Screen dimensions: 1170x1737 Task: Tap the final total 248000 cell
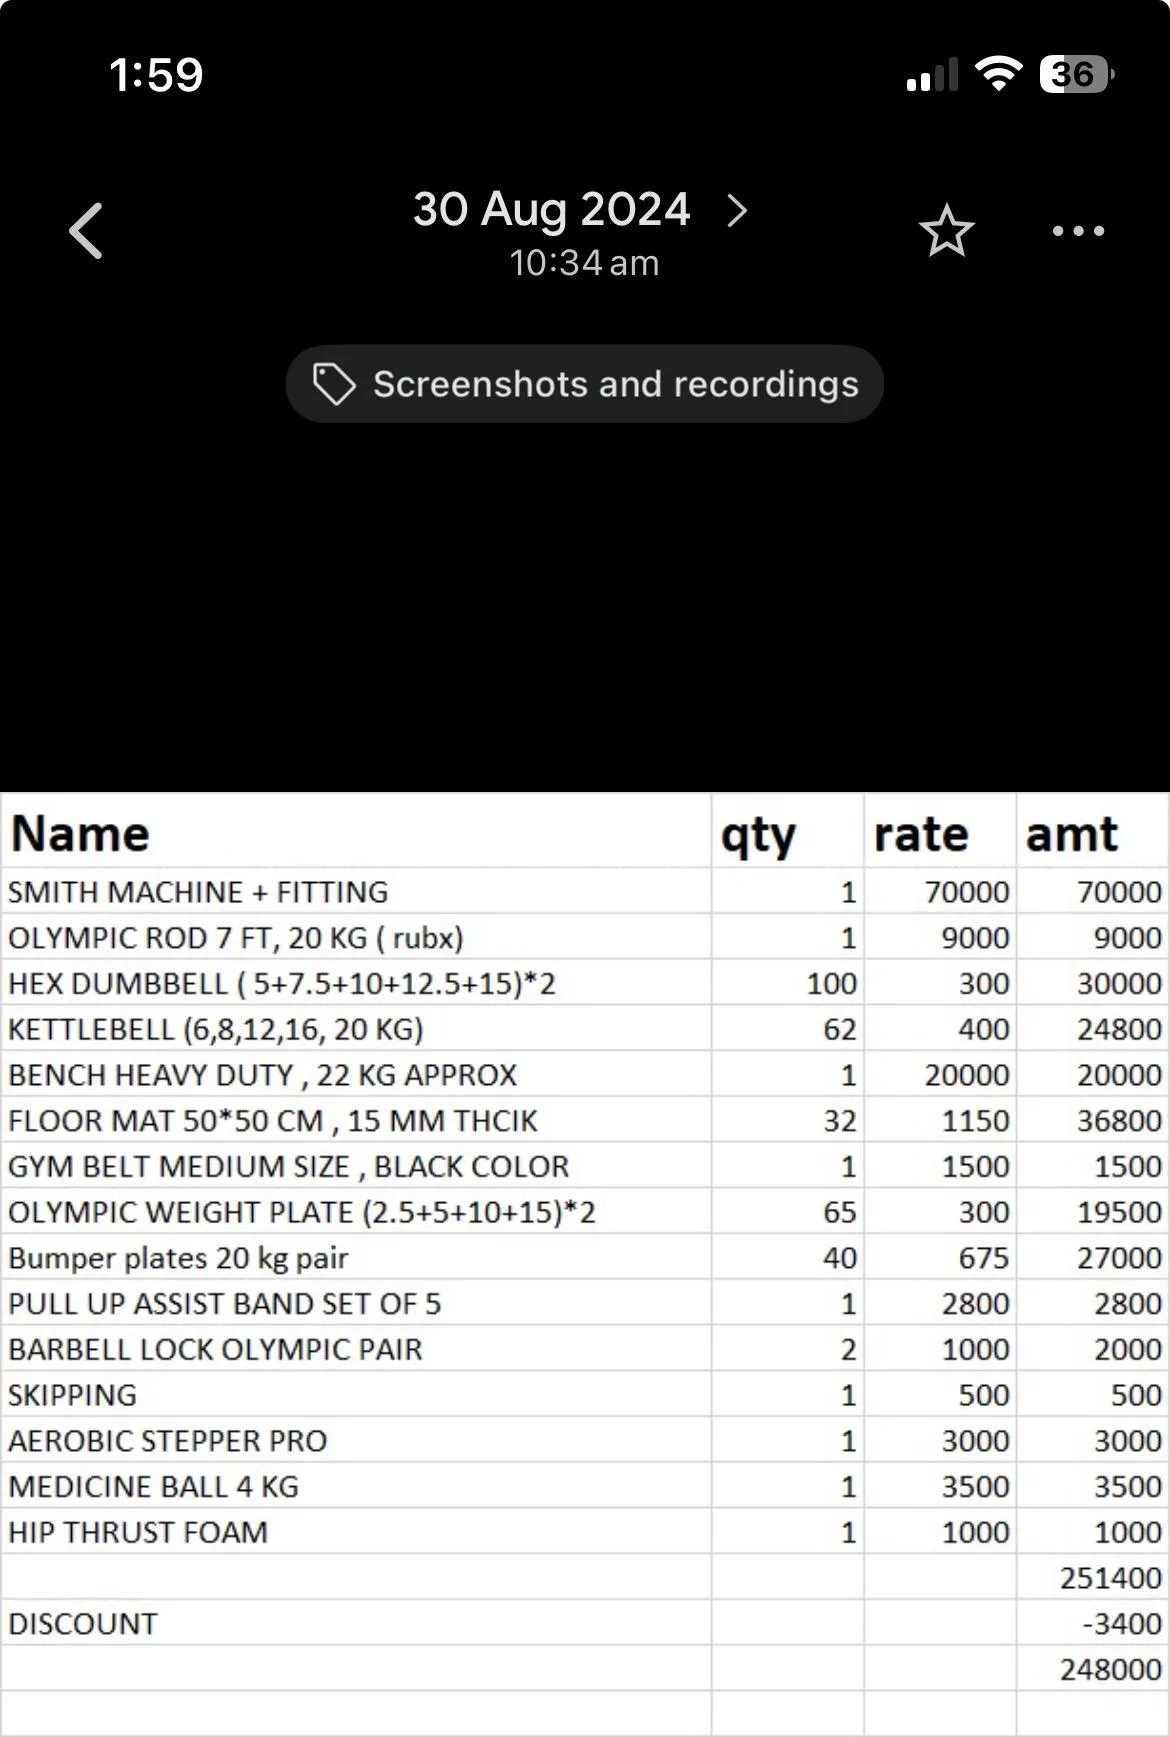(1110, 1669)
